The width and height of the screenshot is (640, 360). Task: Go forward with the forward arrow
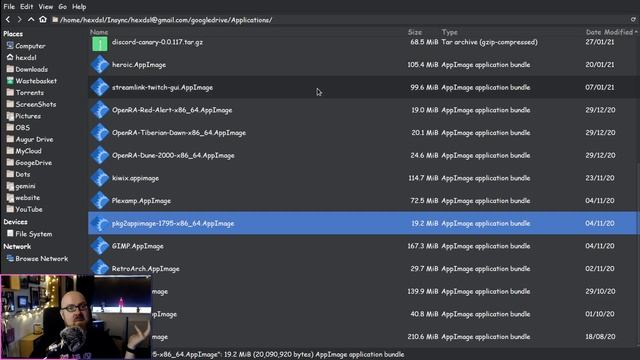point(19,19)
